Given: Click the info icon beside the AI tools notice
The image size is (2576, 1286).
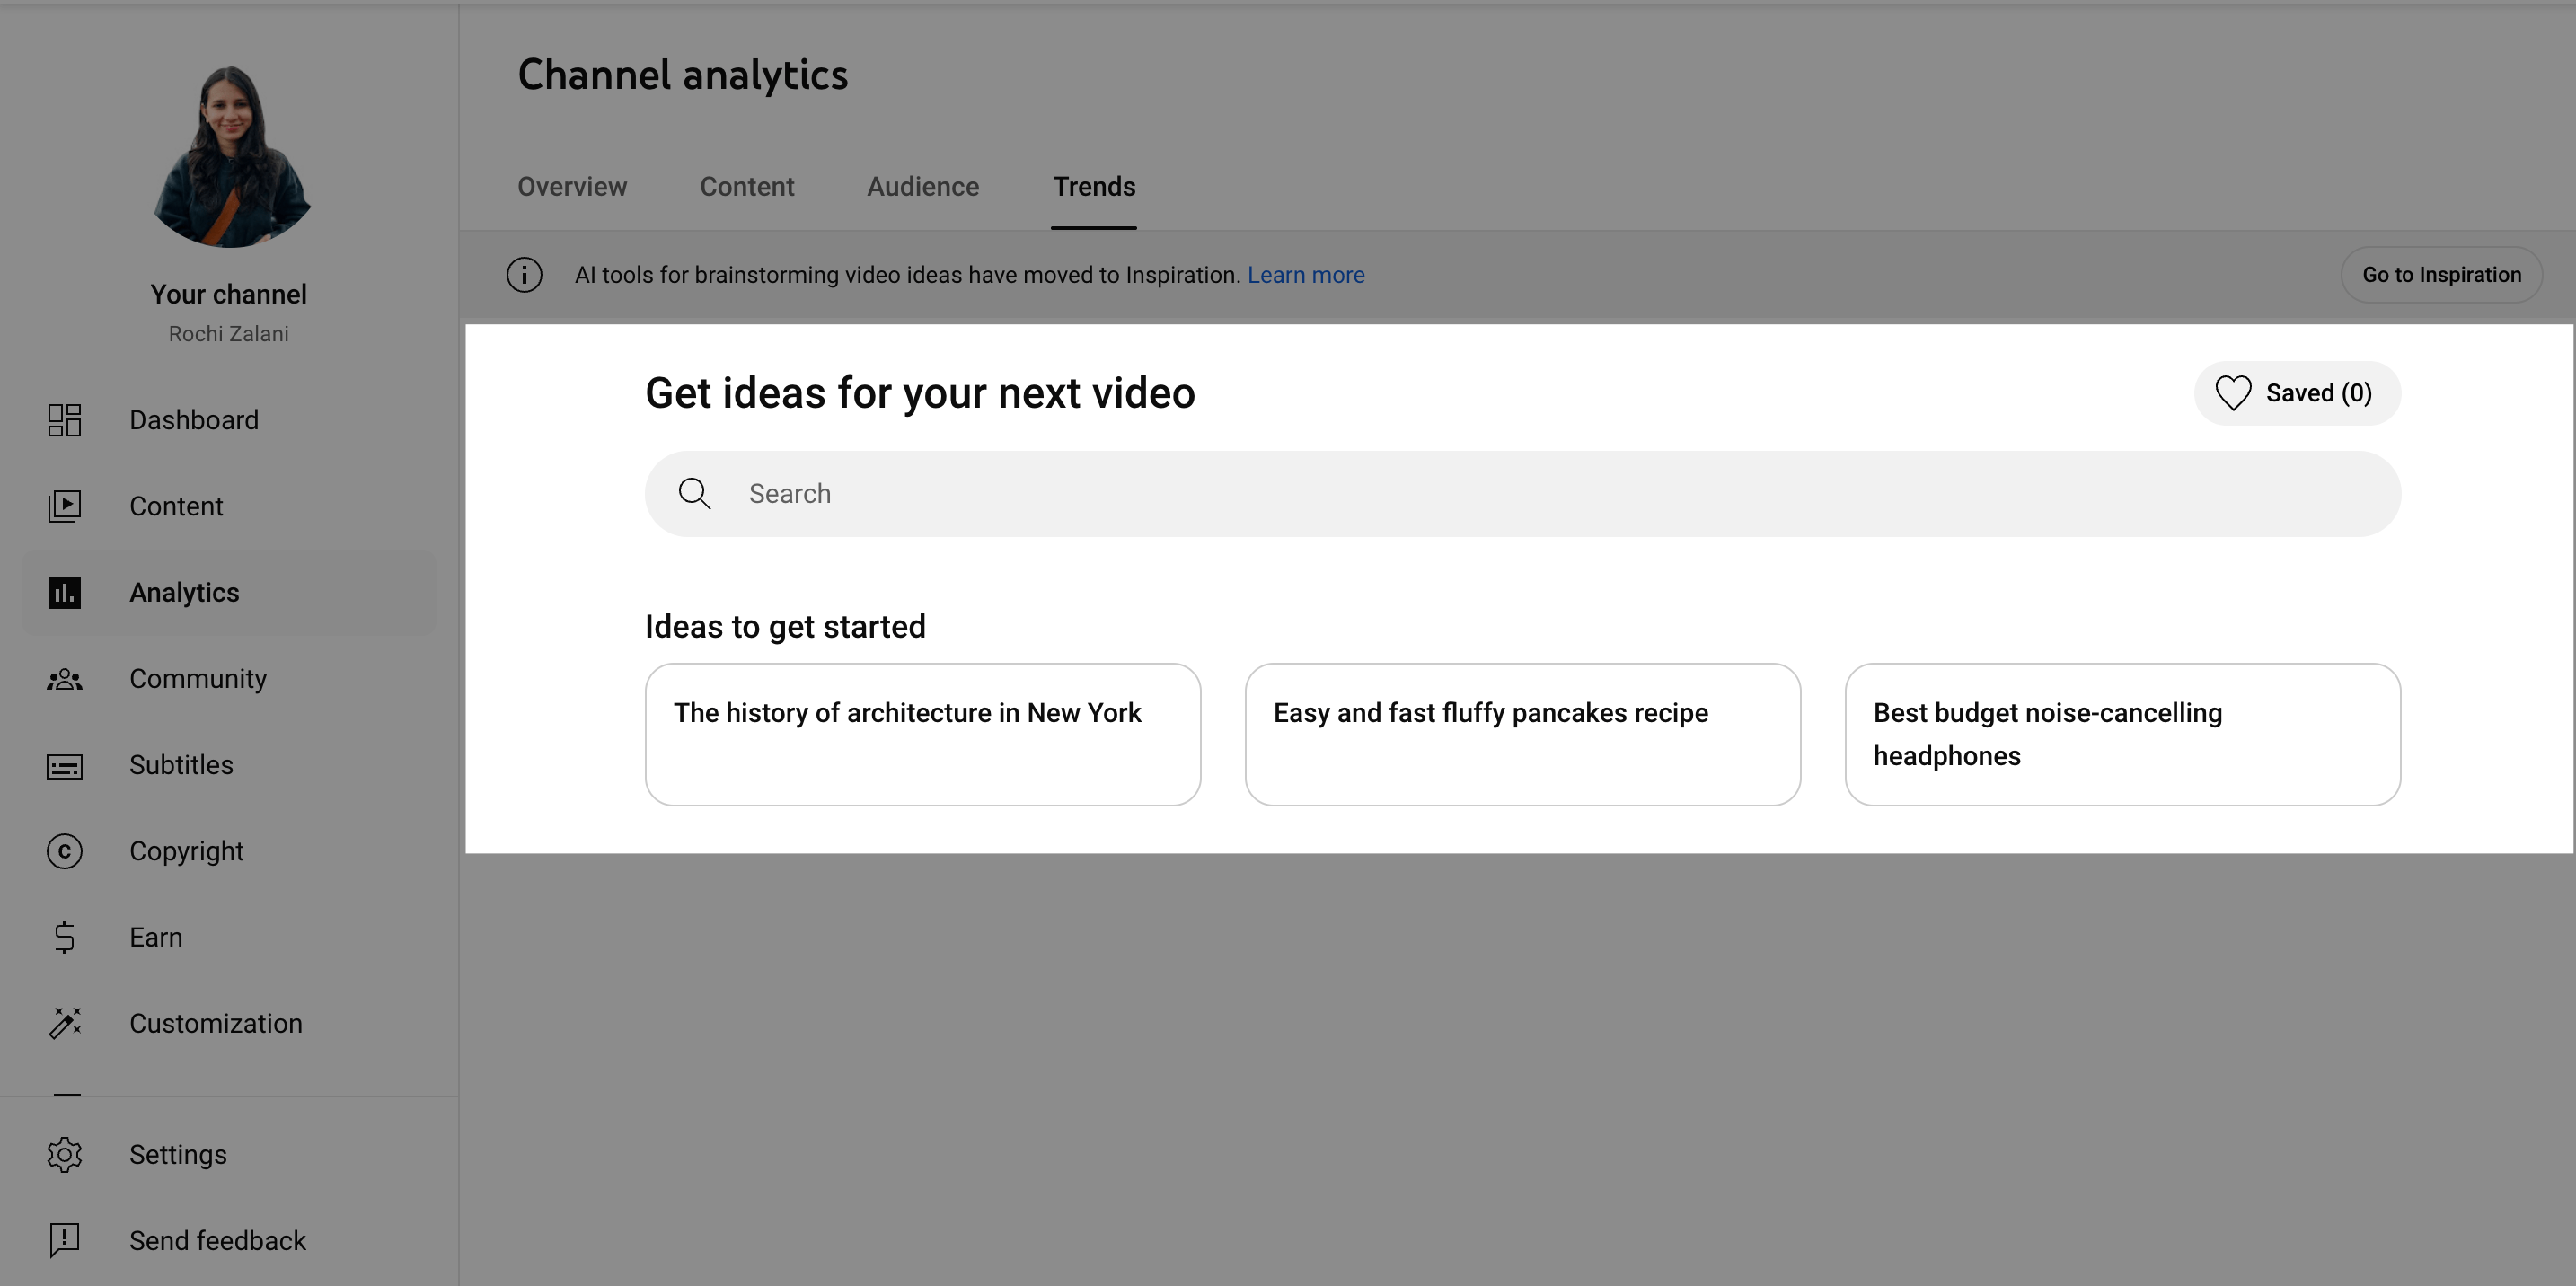Looking at the screenshot, I should click(x=524, y=274).
